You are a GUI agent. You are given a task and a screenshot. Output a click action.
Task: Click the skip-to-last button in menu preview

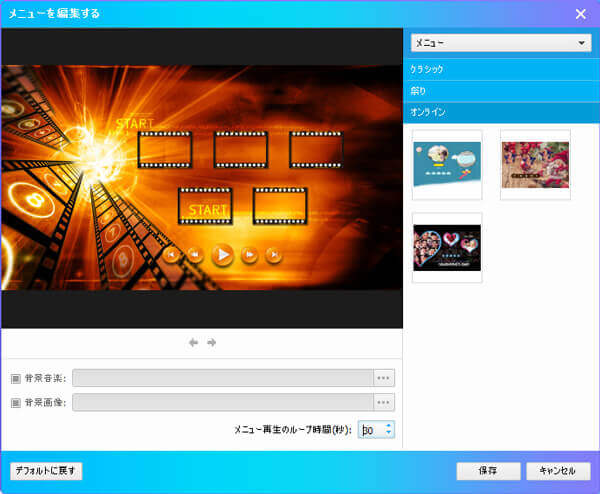[x=274, y=254]
